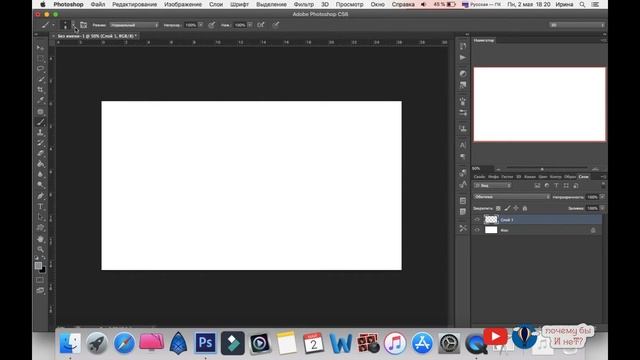Open the brush flow slider dropdown
This screenshot has height=360, width=640.
click(250, 25)
